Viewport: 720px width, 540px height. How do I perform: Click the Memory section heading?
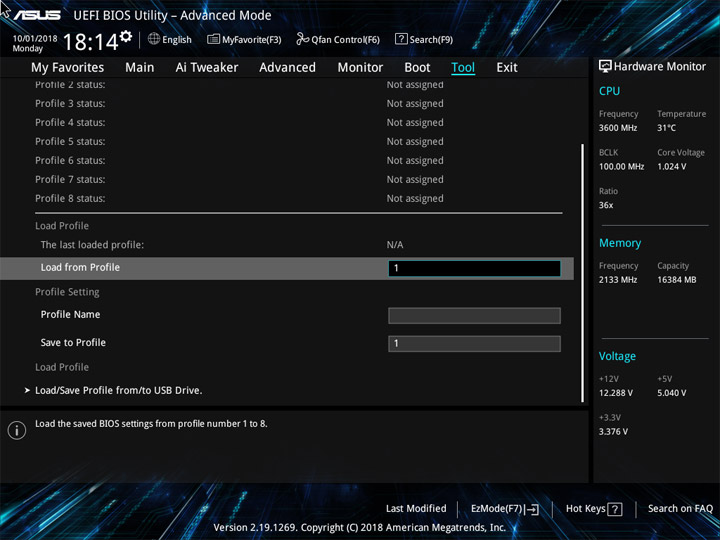620,243
